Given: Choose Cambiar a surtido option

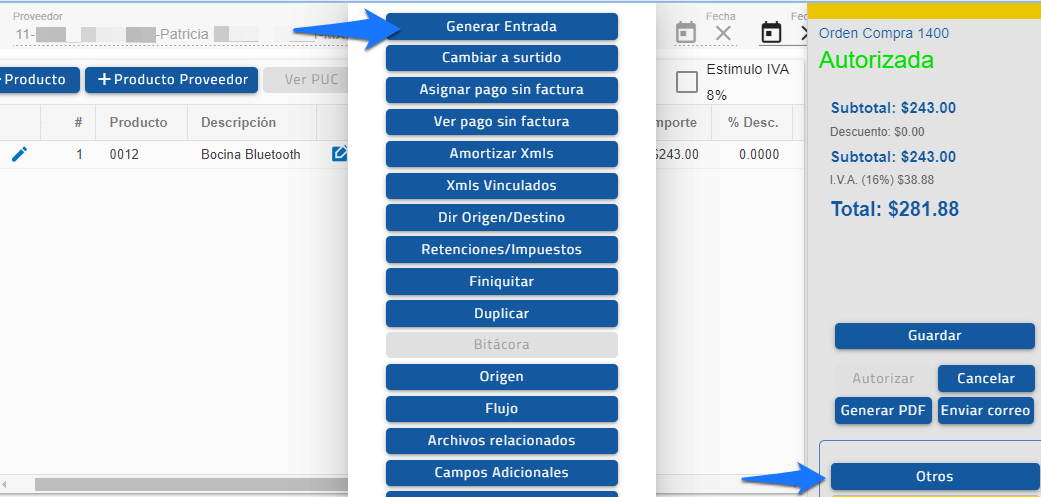Looking at the screenshot, I should click(x=501, y=58).
